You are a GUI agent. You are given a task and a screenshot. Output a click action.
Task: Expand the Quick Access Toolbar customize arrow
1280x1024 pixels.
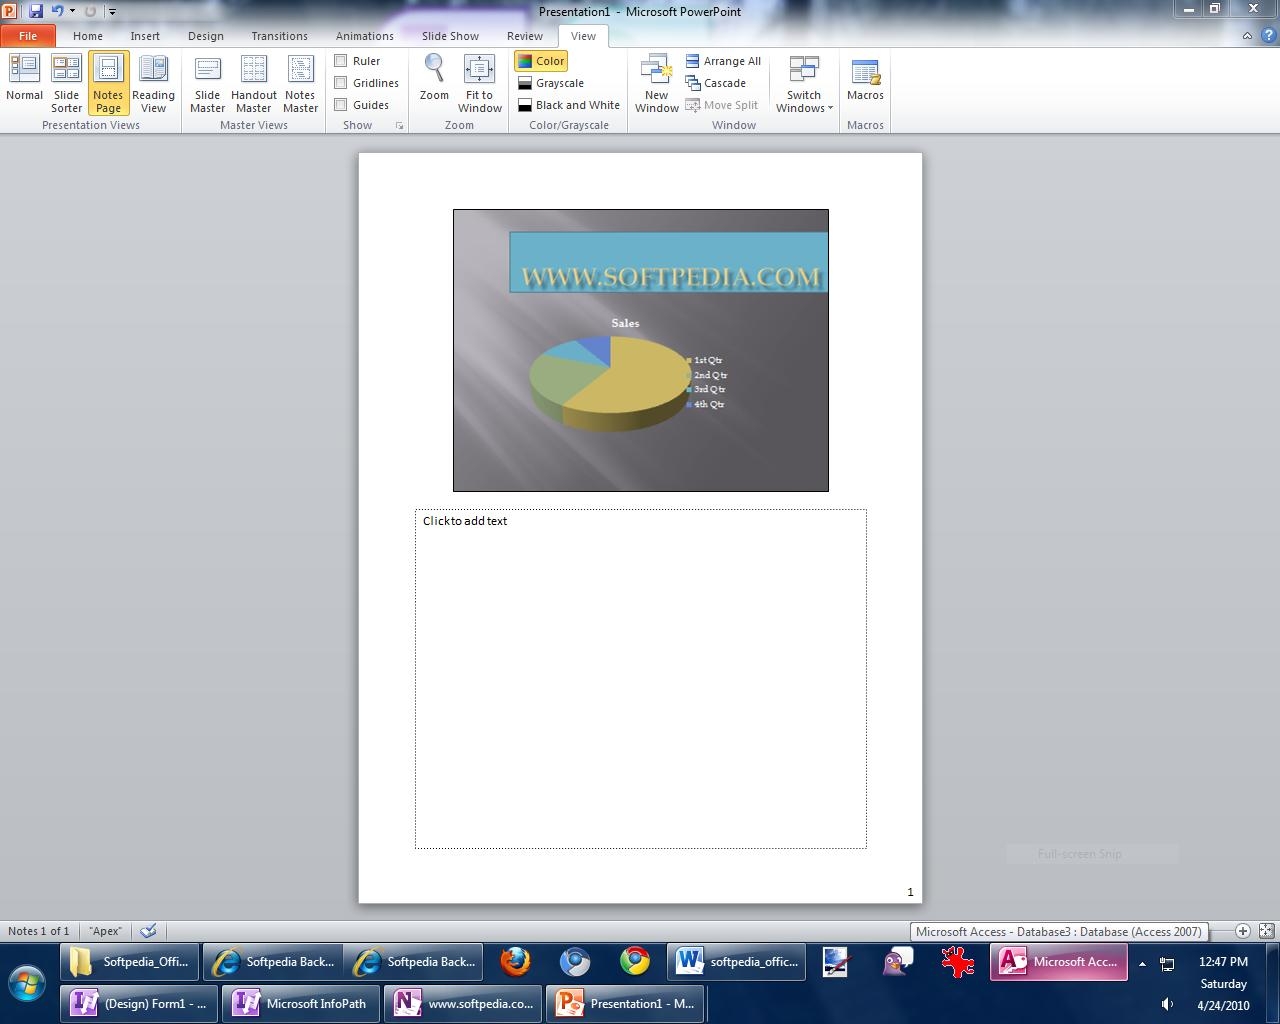(112, 12)
